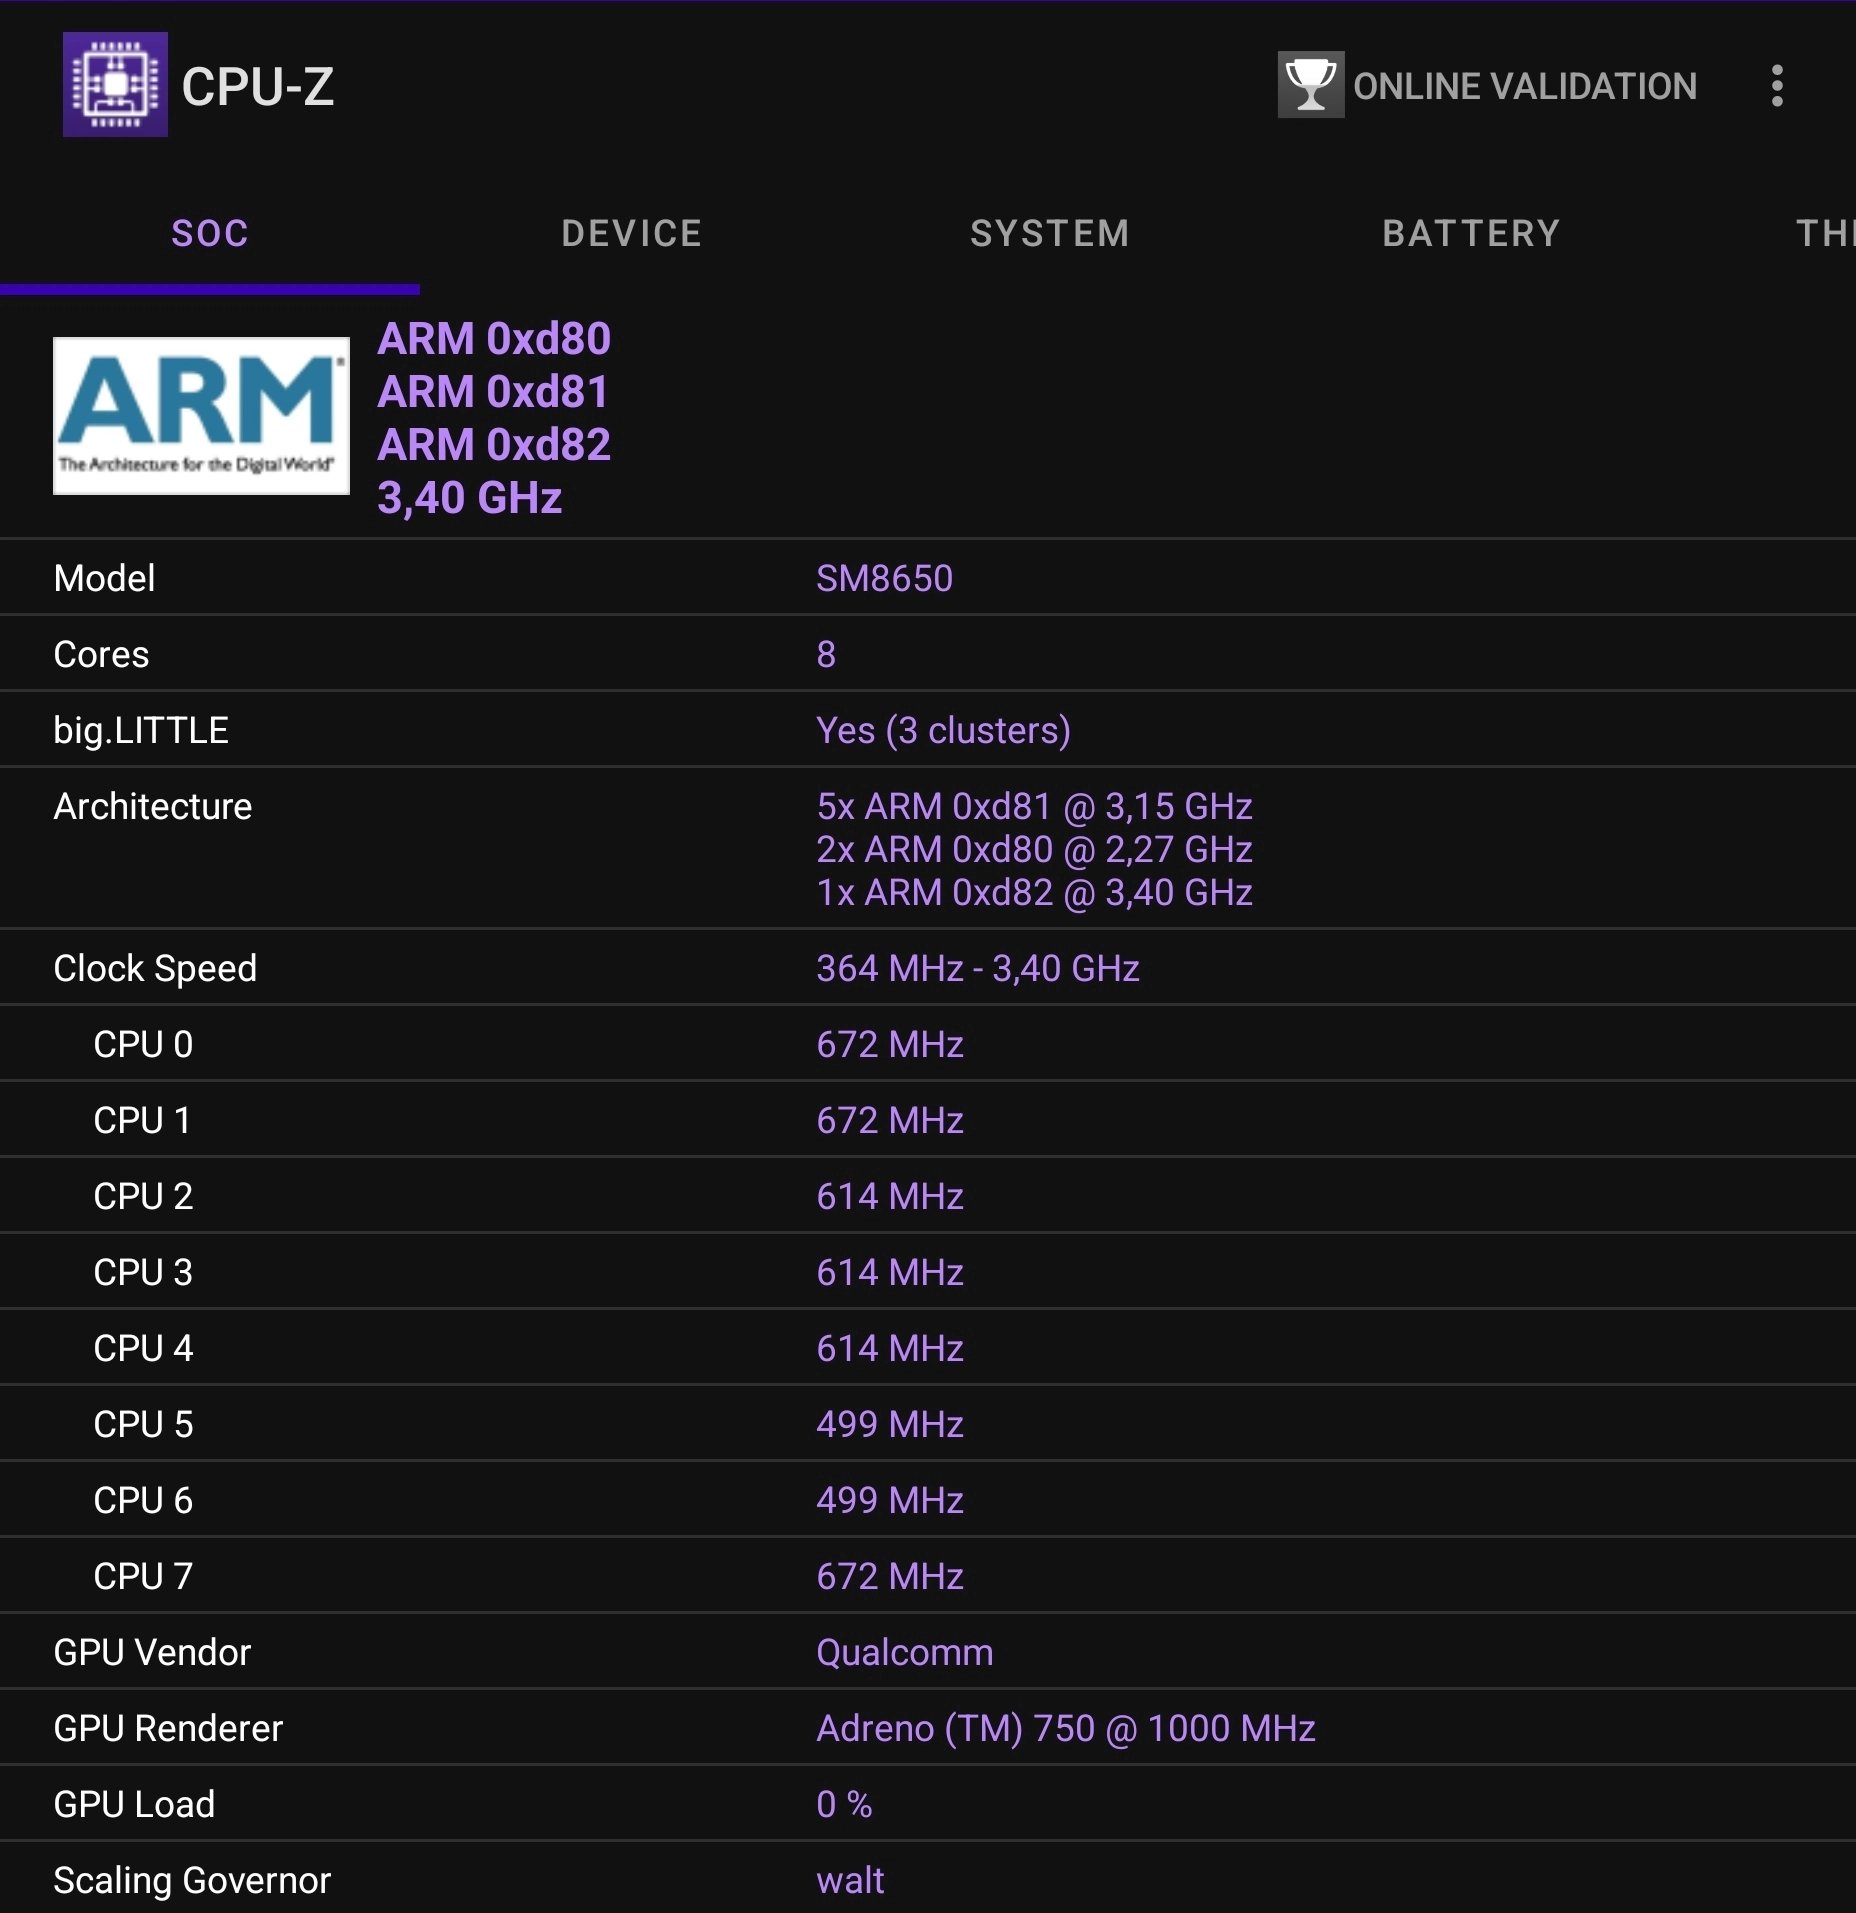Tap the ARM 0xd80 processor heading
This screenshot has height=1913, width=1856.
496,340
